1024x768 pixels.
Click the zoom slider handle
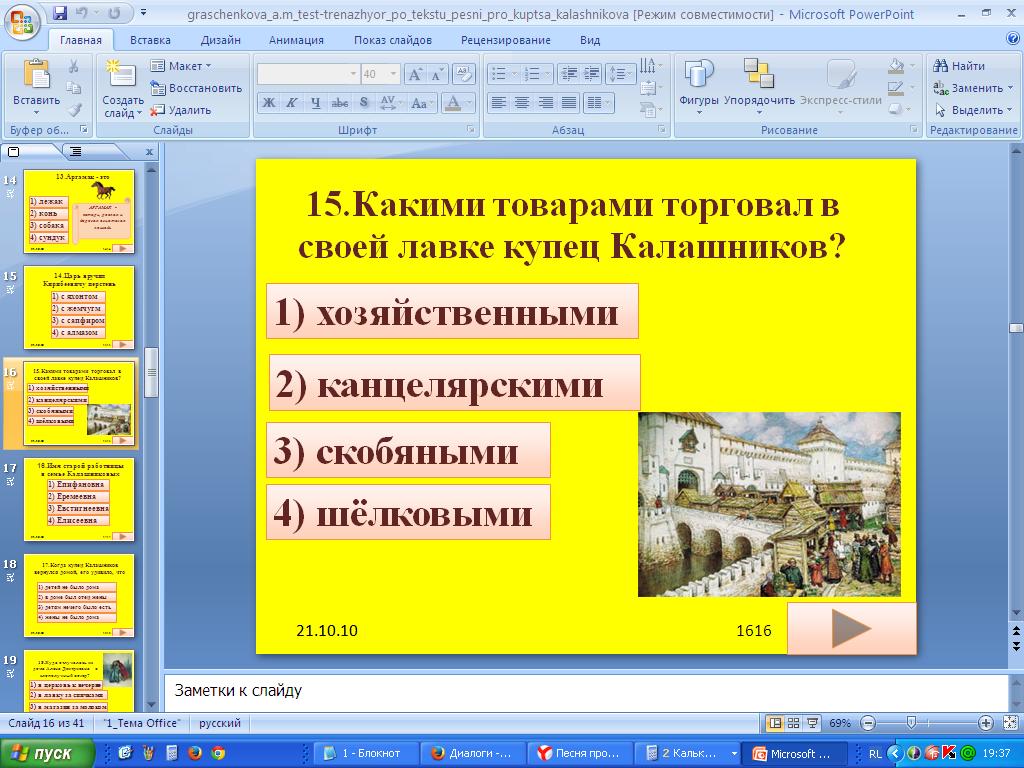[910, 723]
